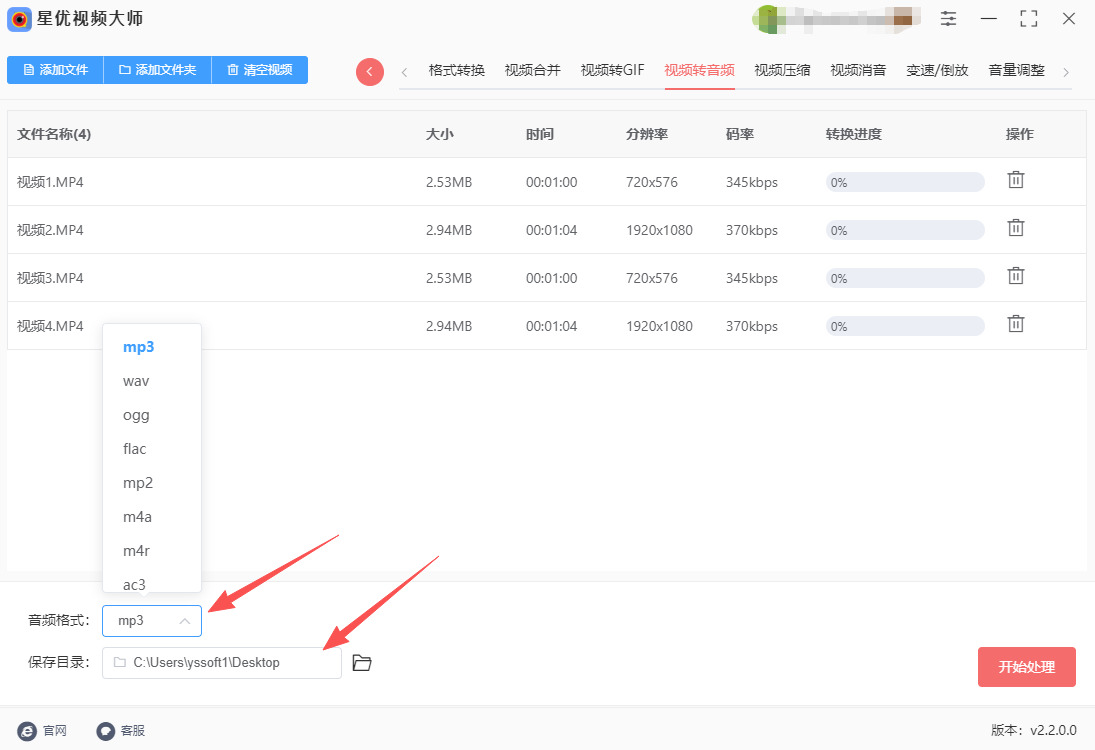Click the 00:01:04 duration of 视频4.MP4
The height and width of the screenshot is (750, 1095).
[552, 326]
